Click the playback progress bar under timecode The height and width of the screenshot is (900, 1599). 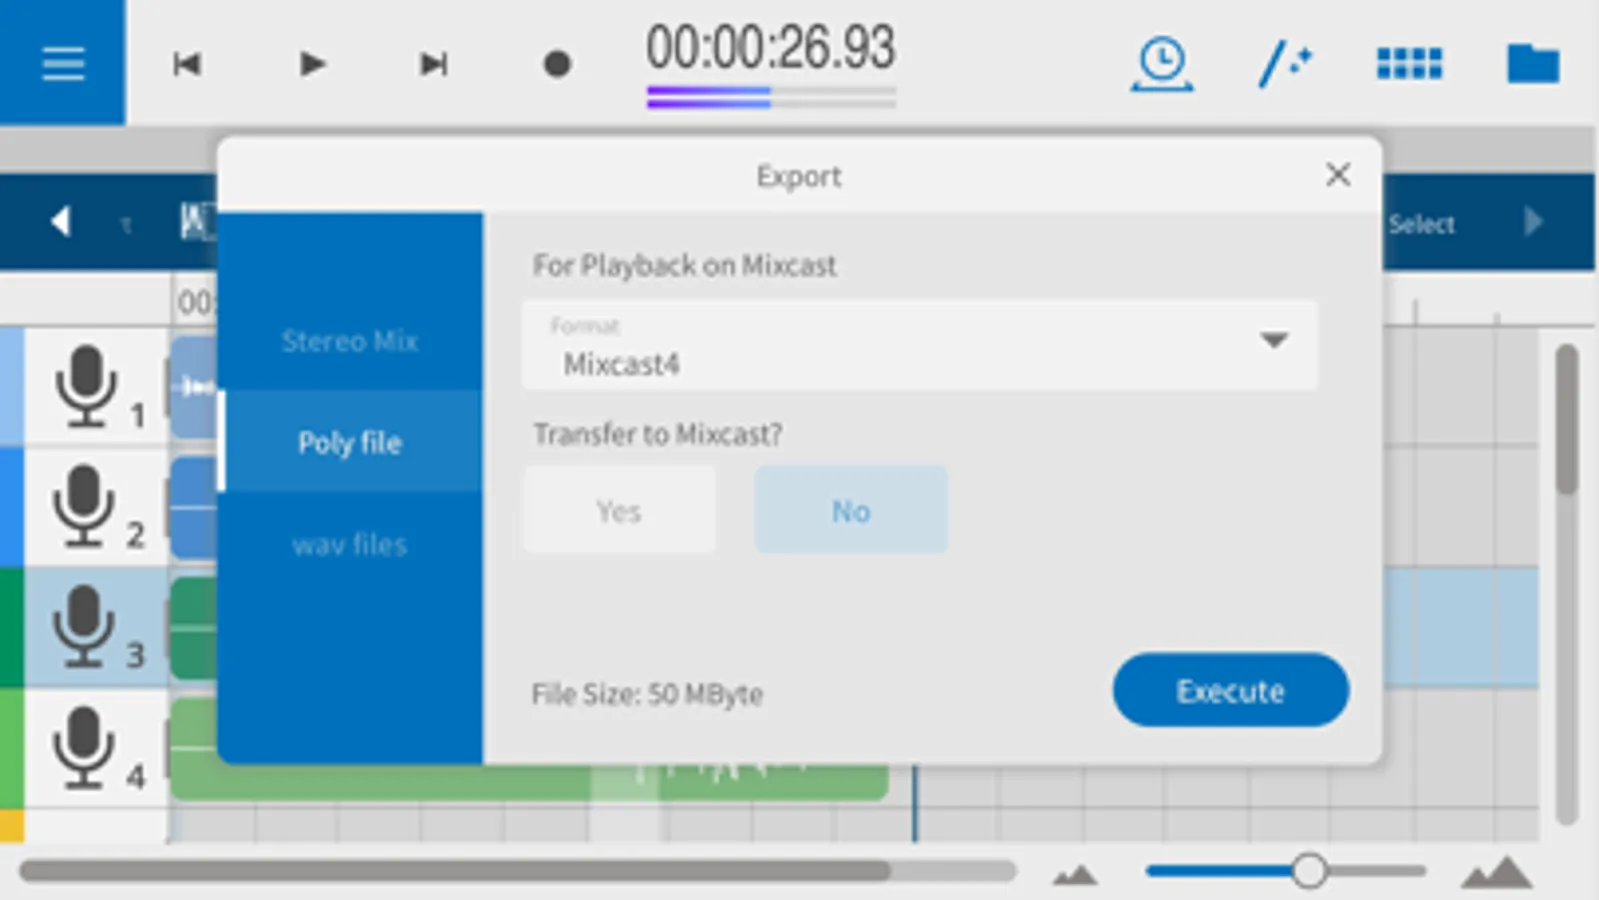tap(771, 97)
